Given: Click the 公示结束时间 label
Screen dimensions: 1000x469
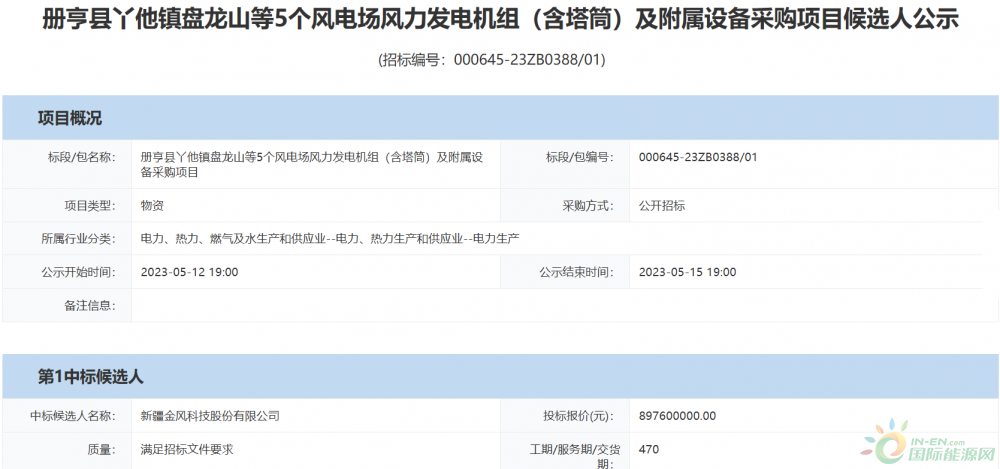Looking at the screenshot, I should [x=576, y=272].
